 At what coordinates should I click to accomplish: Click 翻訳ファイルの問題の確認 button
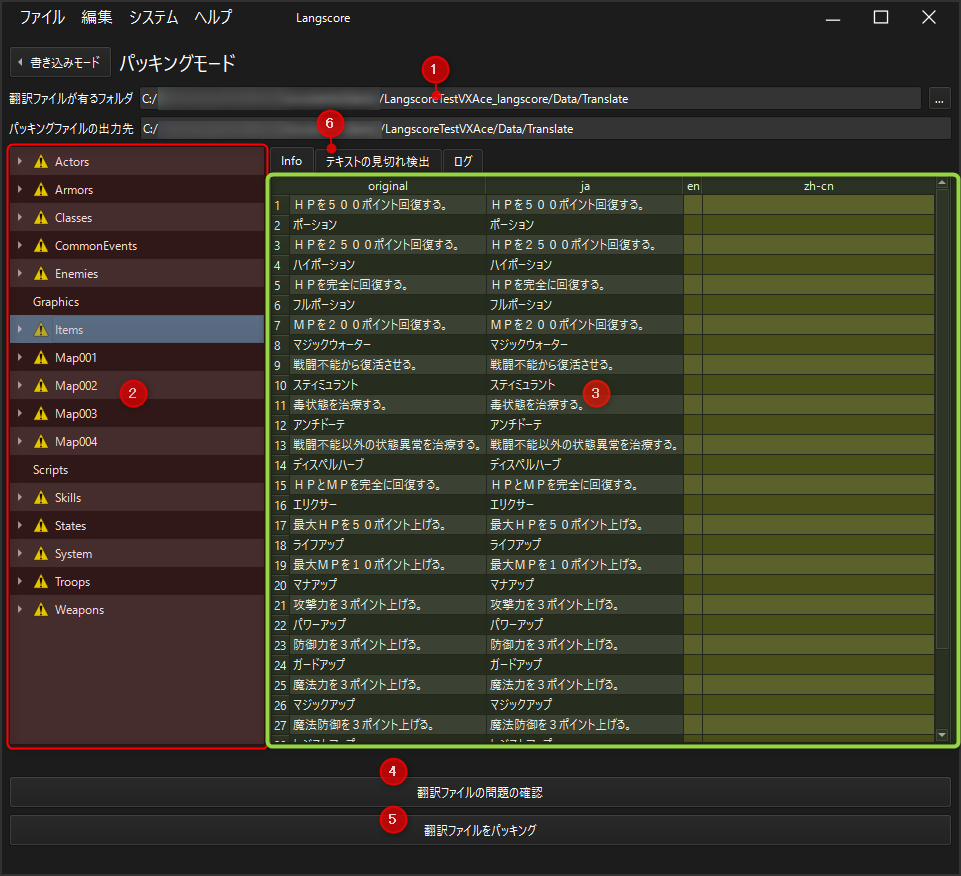(480, 793)
